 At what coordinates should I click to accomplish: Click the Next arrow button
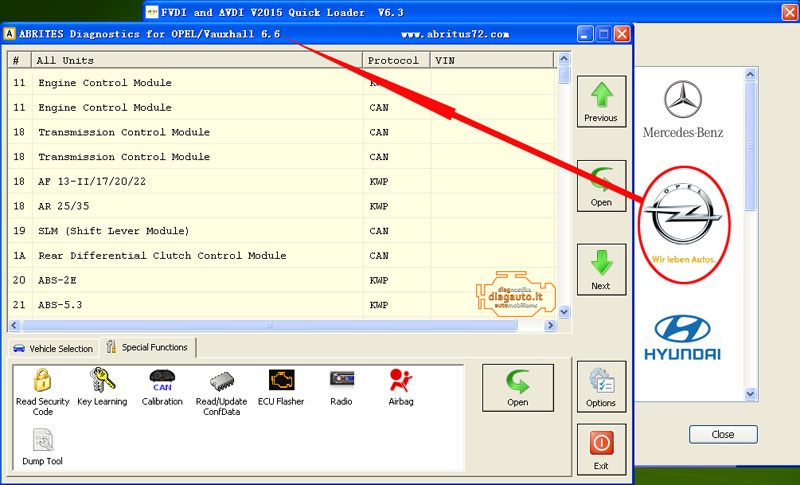601,271
